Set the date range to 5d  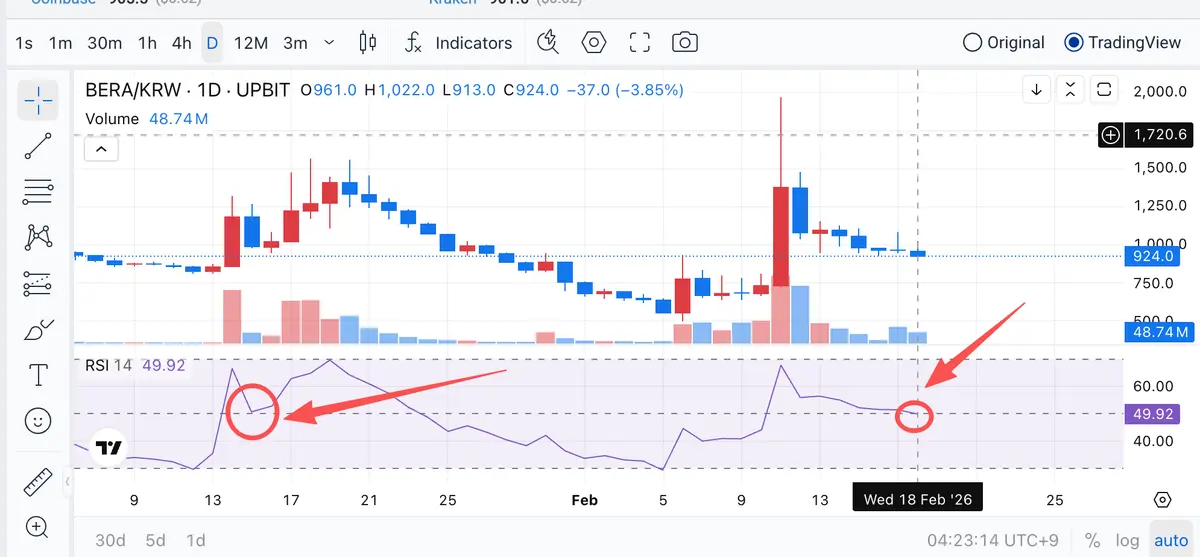point(155,540)
